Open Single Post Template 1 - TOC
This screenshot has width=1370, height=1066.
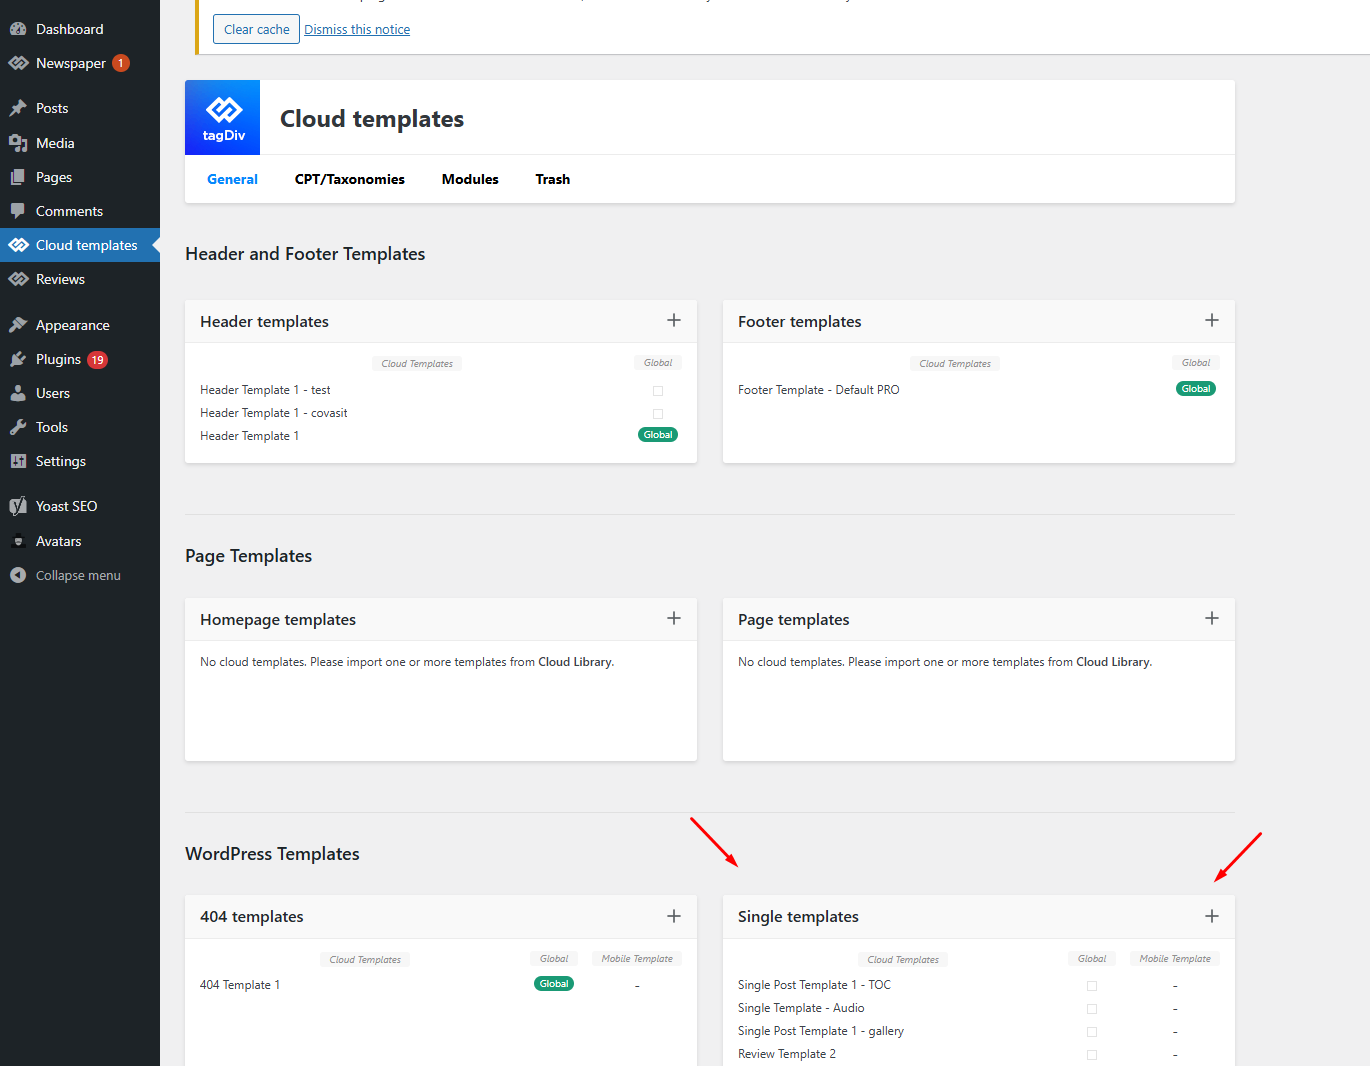pos(814,985)
